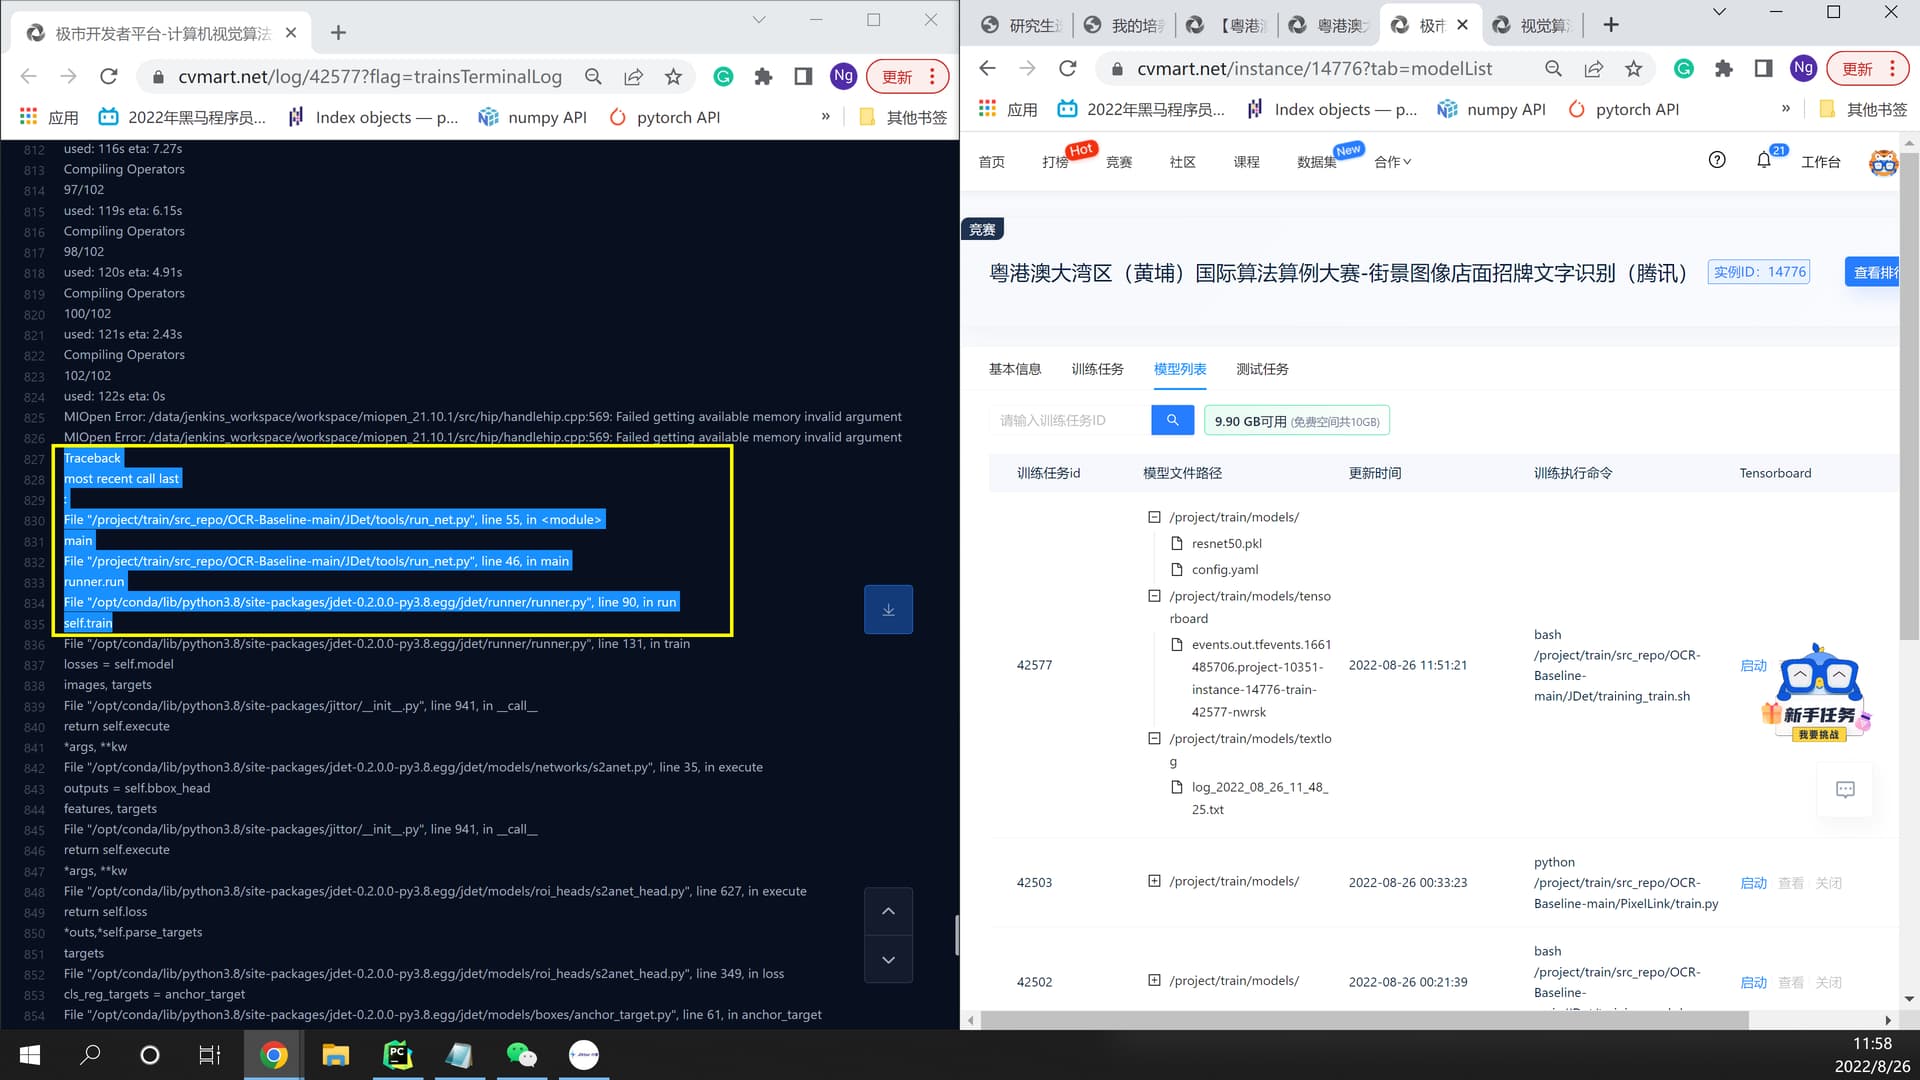
Task: Switch to the 测试任务 tab
Action: click(x=1262, y=369)
